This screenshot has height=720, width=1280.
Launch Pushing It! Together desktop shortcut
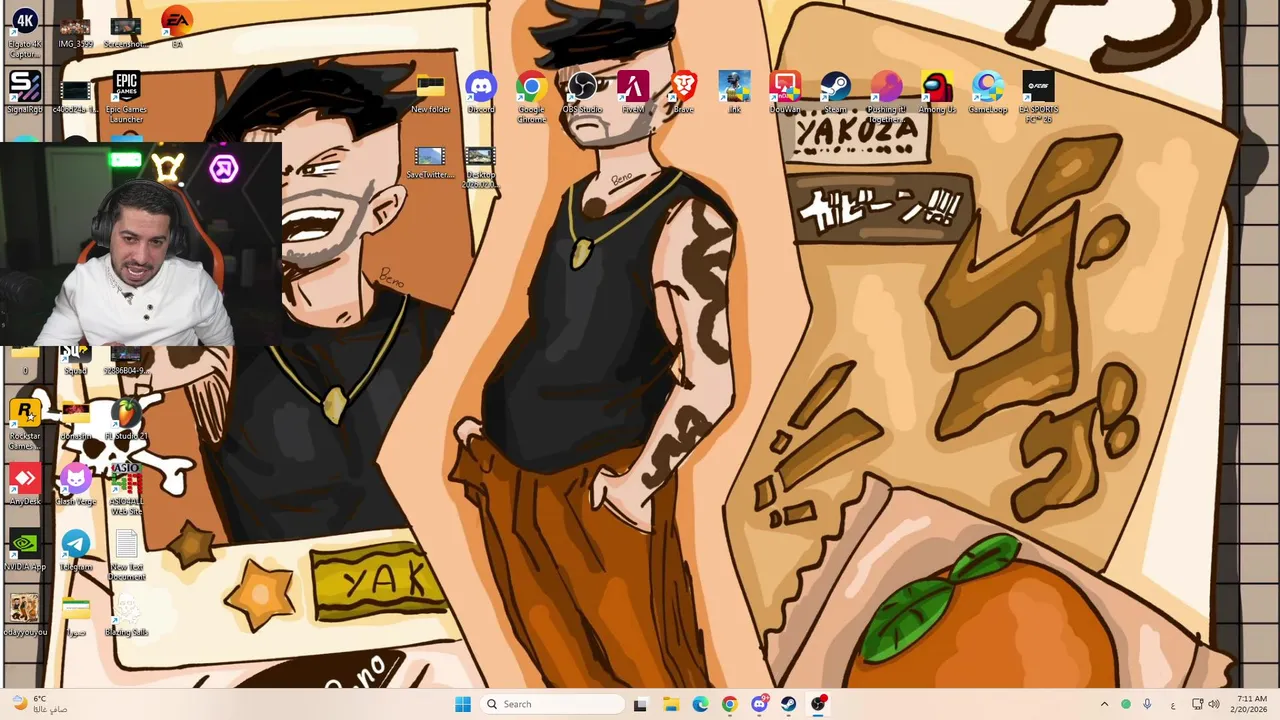point(886,97)
